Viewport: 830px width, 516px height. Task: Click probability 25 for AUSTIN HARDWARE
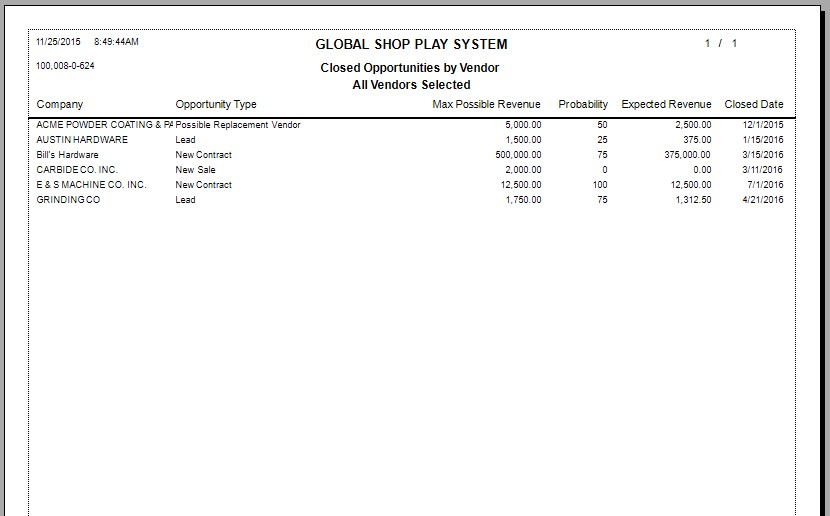click(602, 140)
